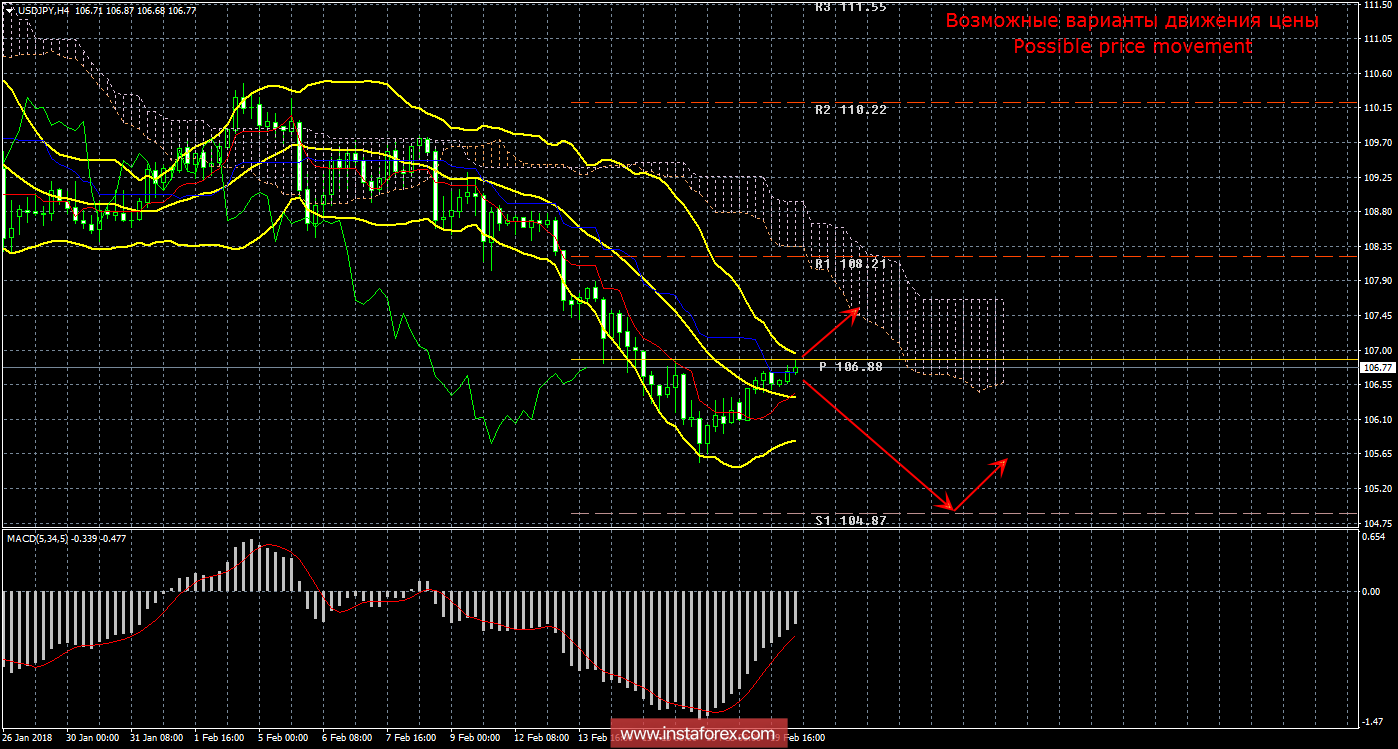The height and width of the screenshot is (749, 1398).
Task: Select the R2 110.22 resistance level label
Action: pos(849,110)
